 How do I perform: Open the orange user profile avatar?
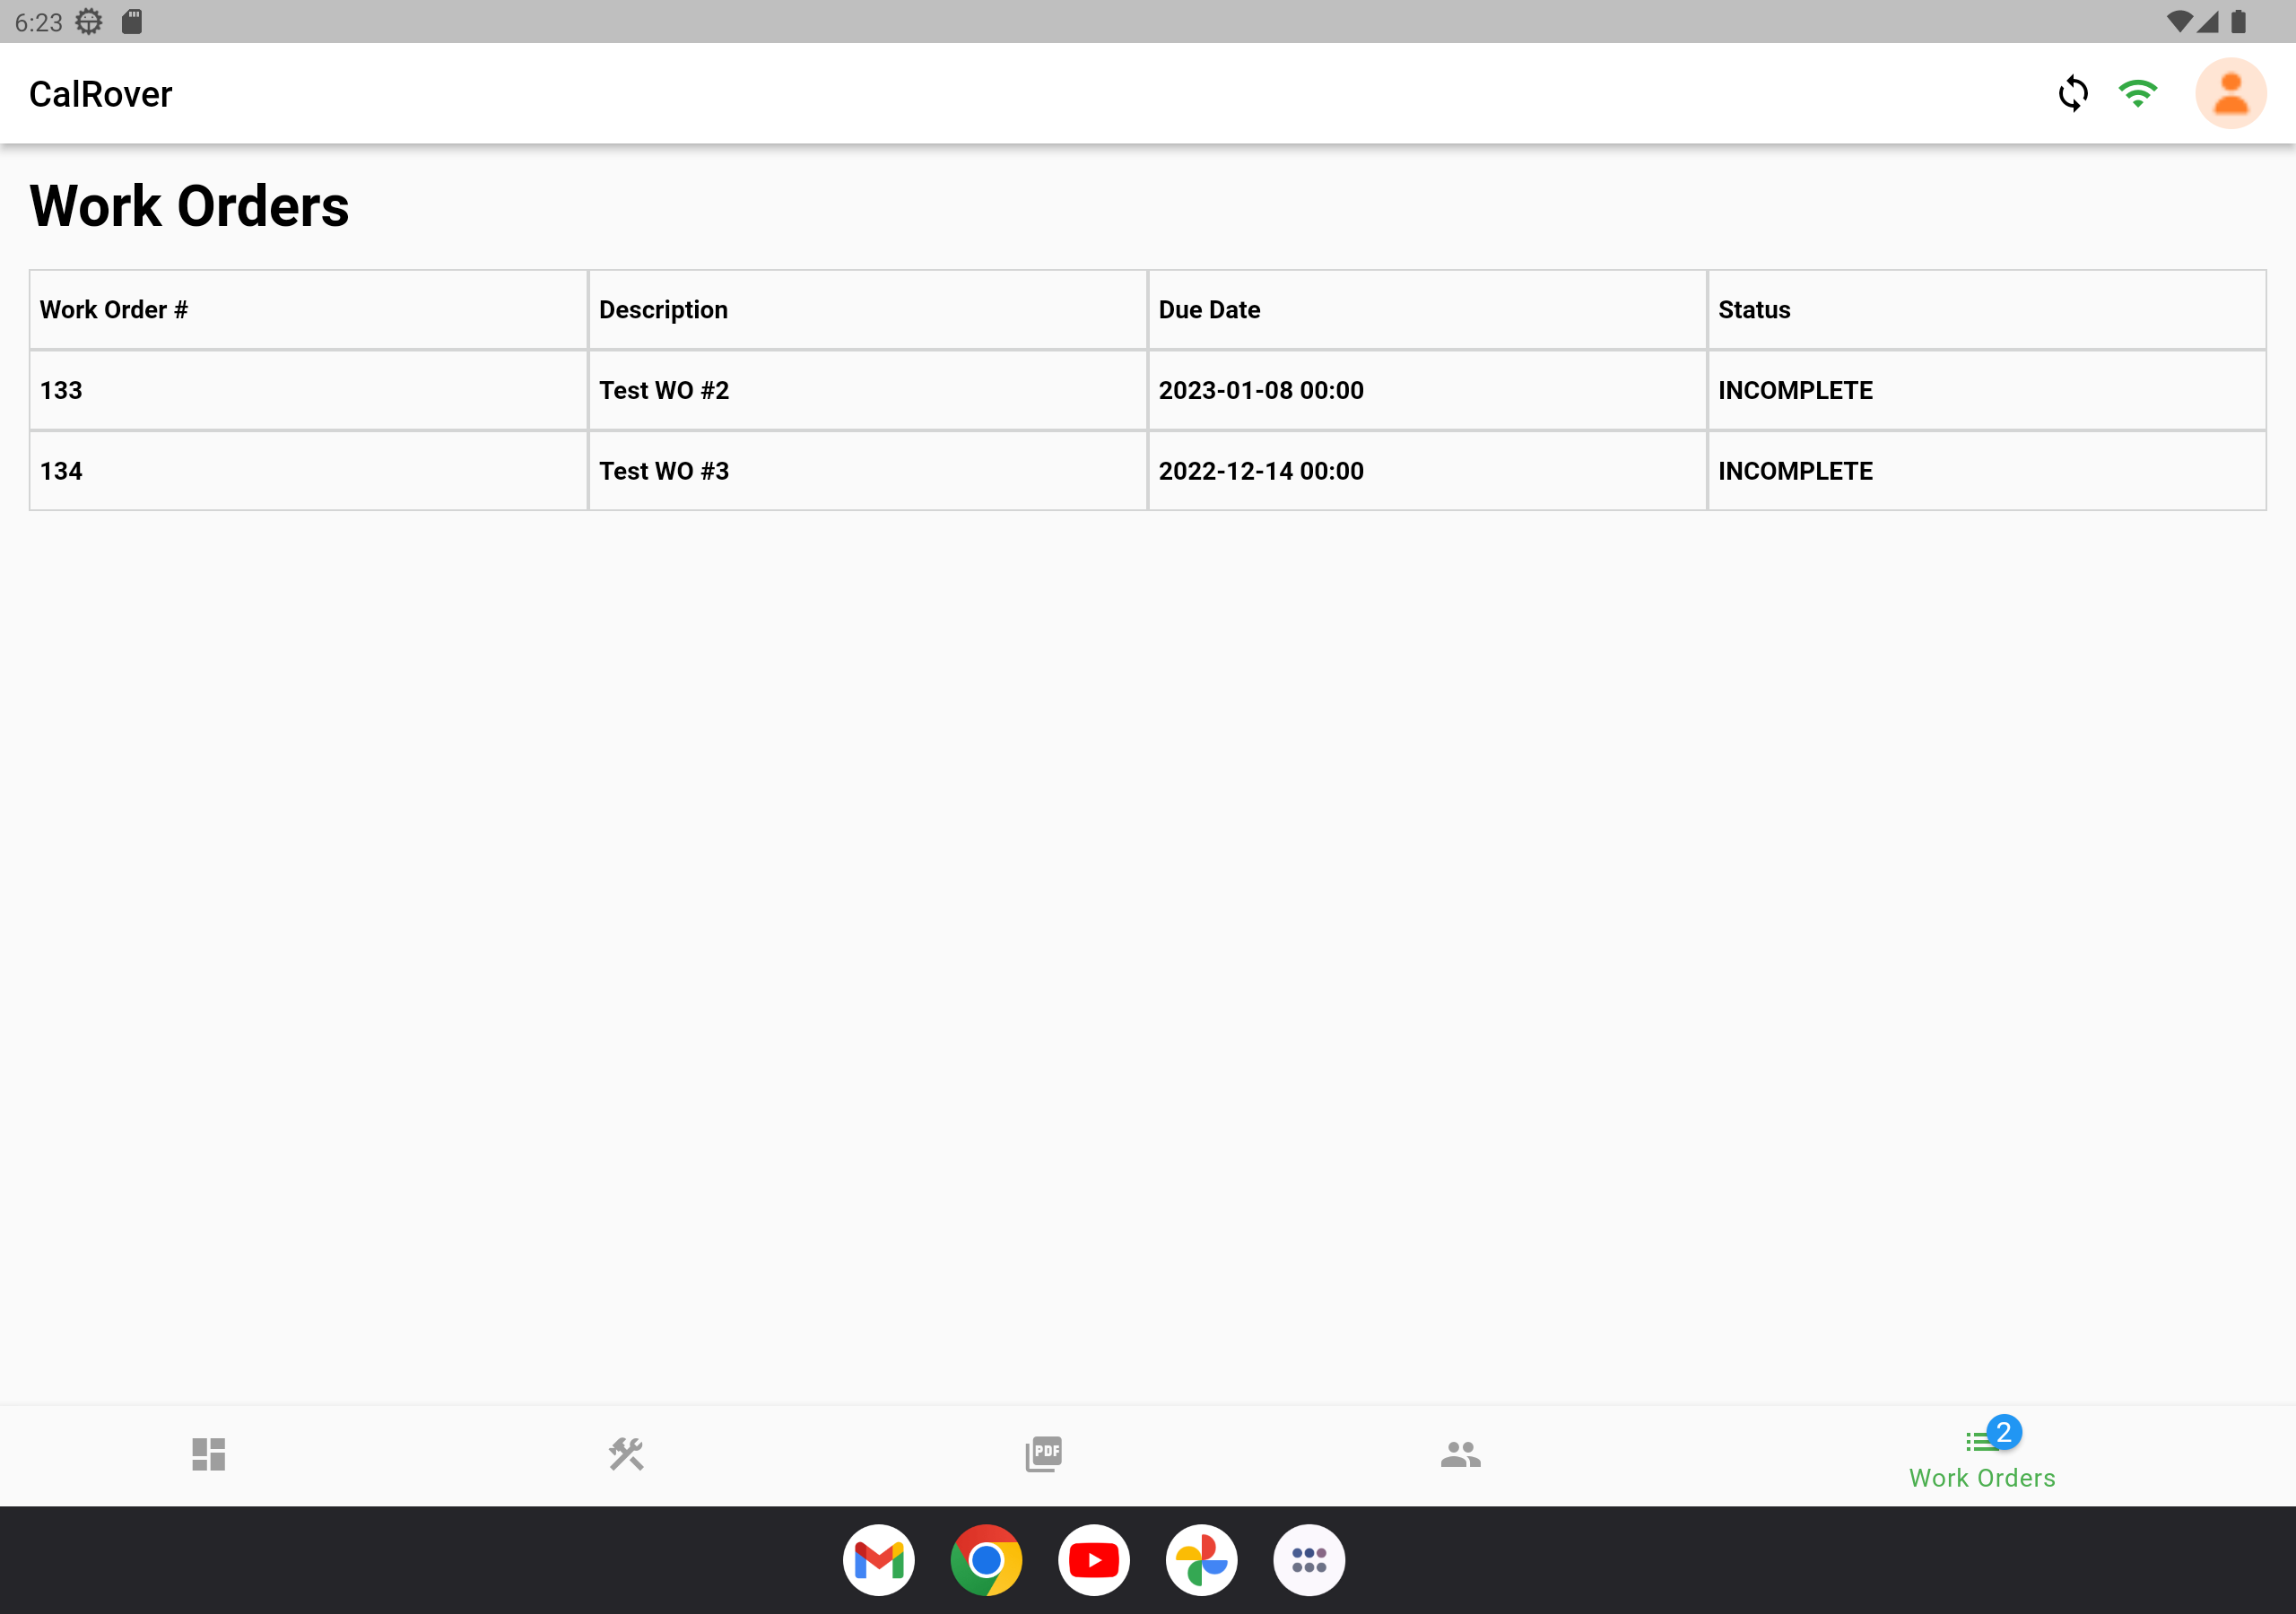pos(2230,94)
